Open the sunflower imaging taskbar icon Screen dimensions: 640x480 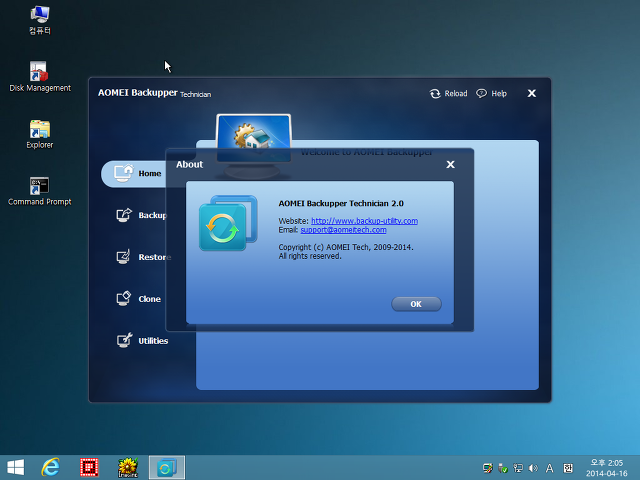click(x=128, y=467)
